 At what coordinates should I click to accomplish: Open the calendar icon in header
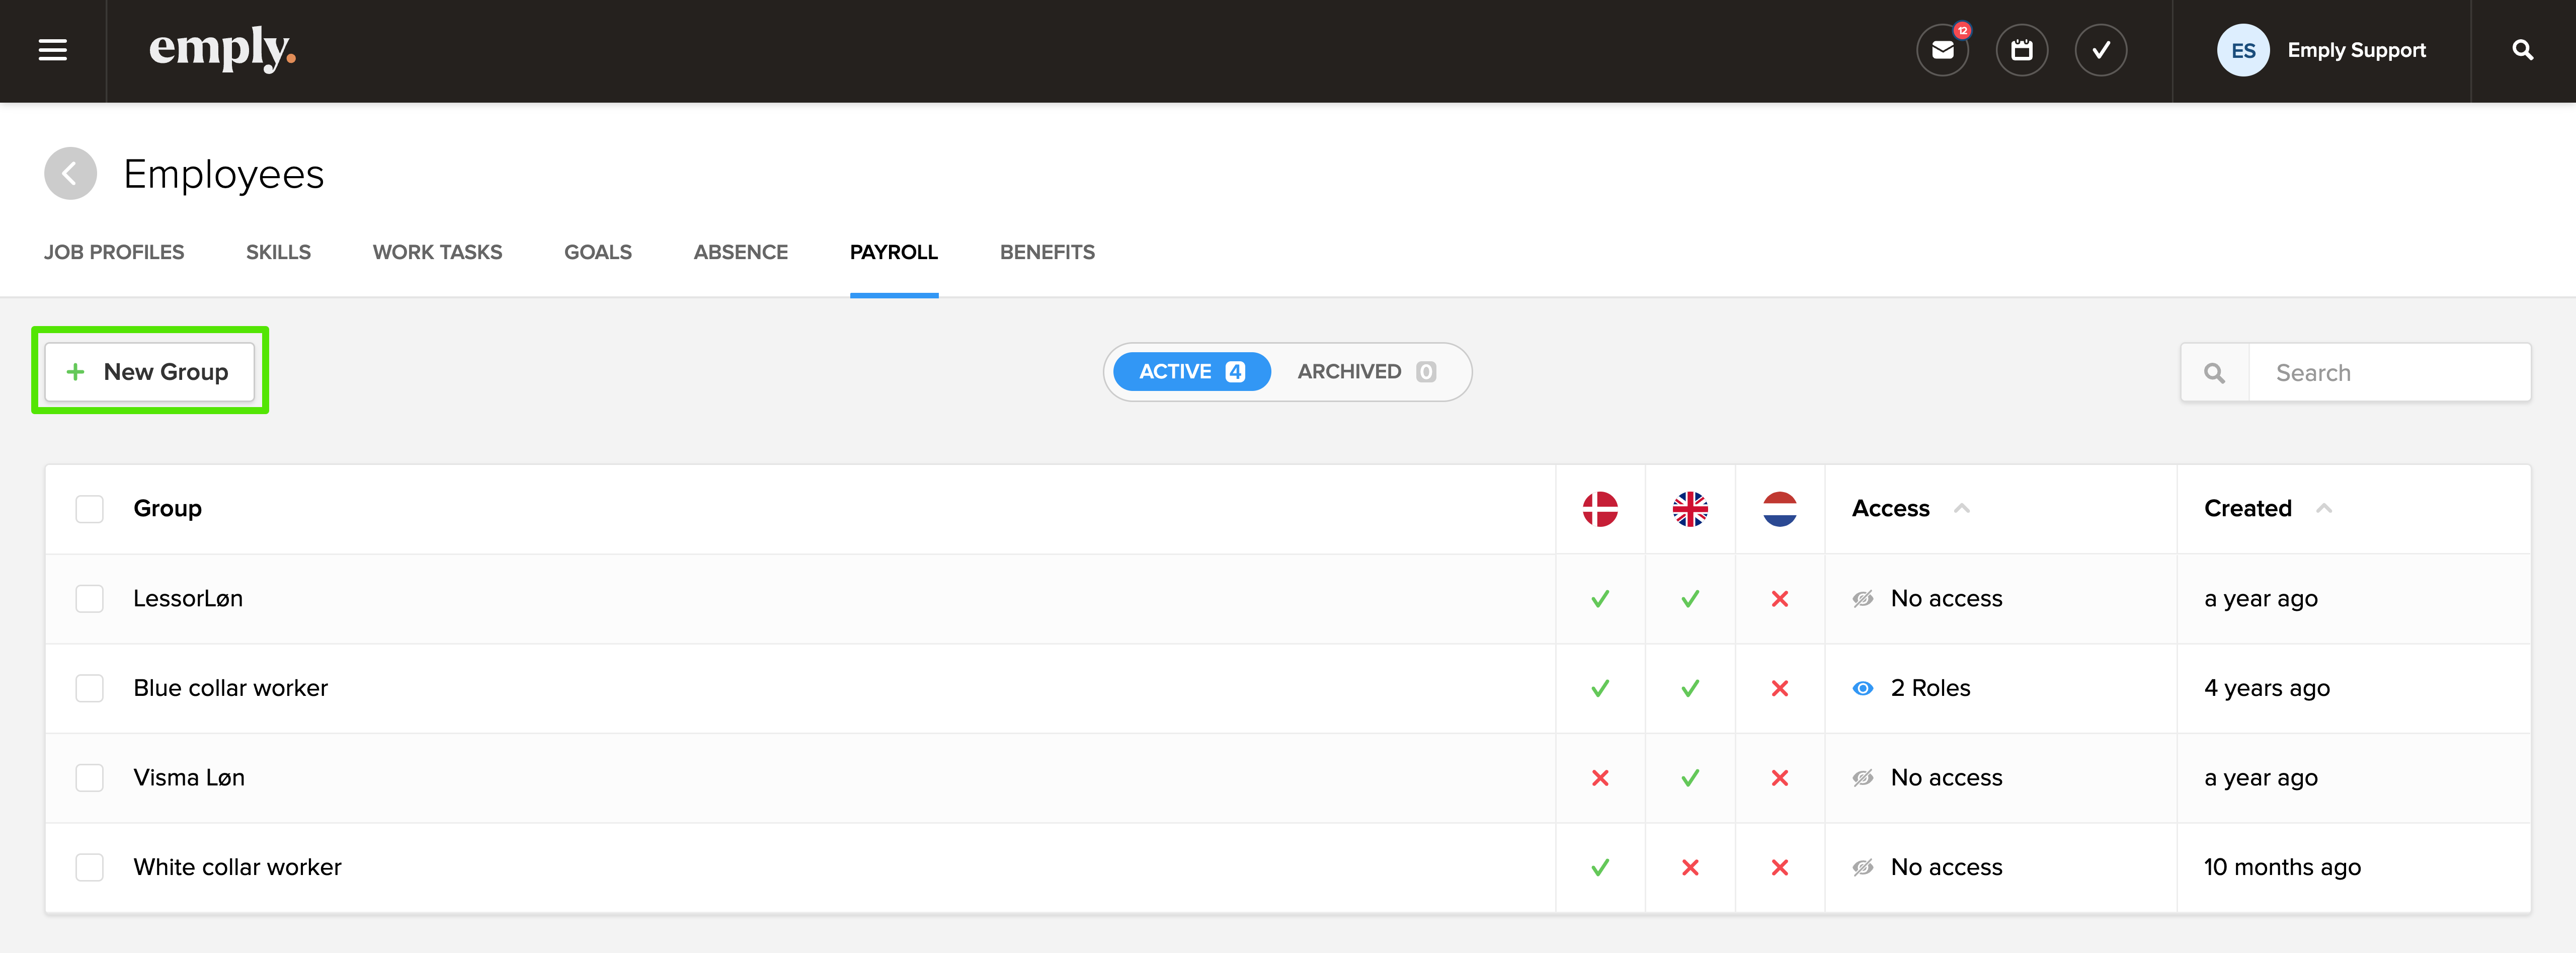point(2021,50)
